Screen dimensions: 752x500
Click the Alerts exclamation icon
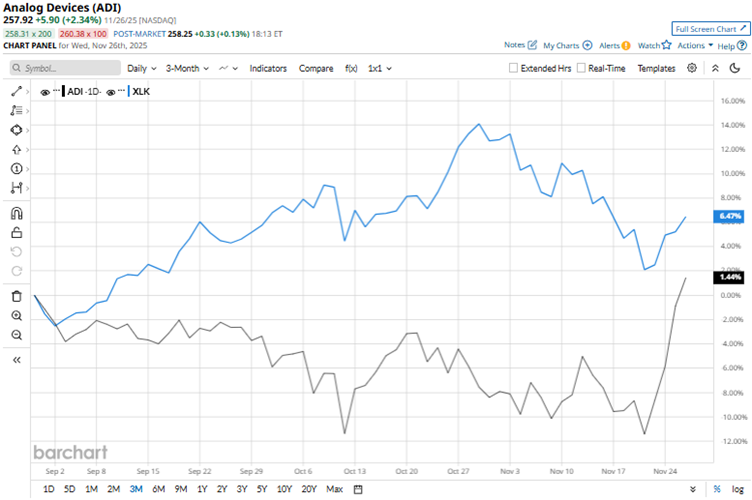pos(626,46)
